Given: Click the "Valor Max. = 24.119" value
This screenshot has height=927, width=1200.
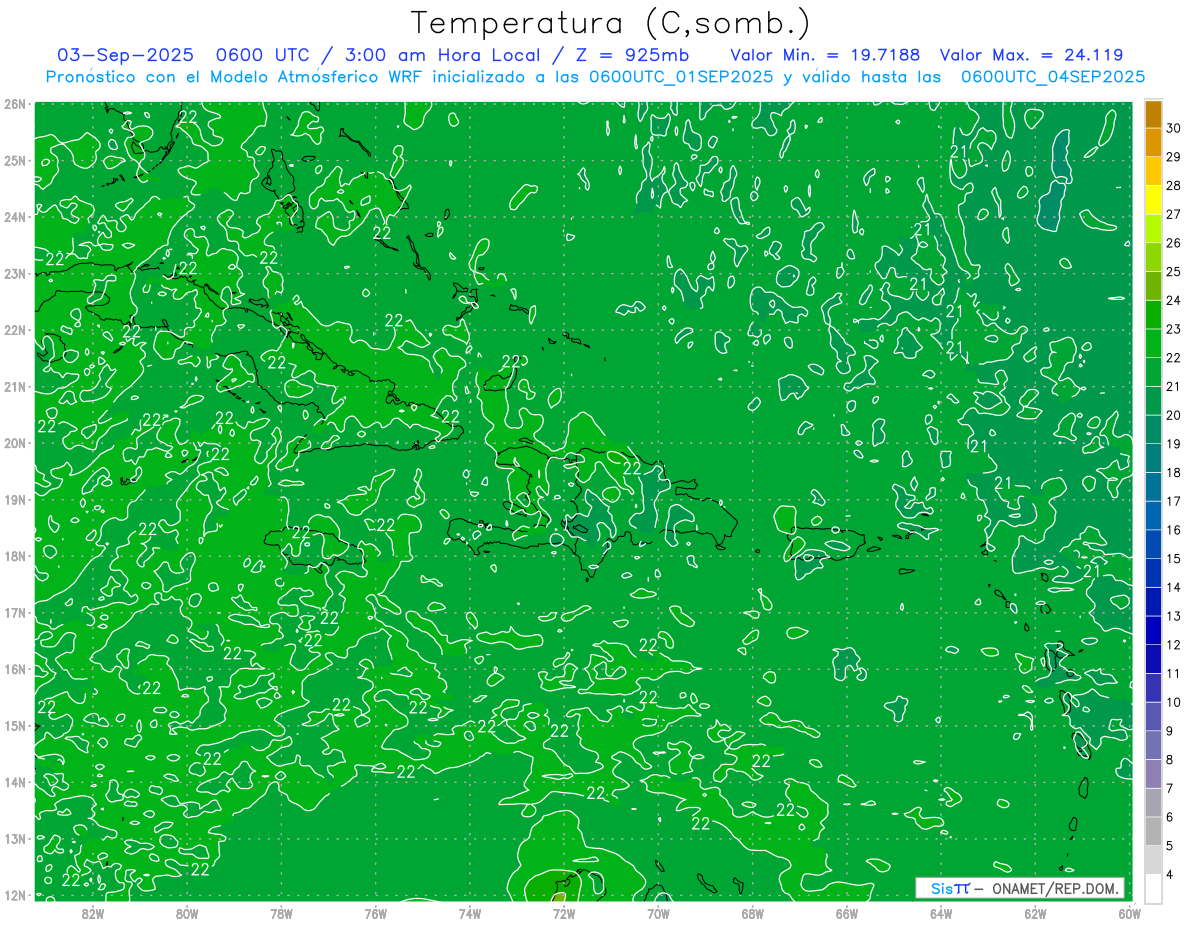Looking at the screenshot, I should pyautogui.click(x=1032, y=55).
